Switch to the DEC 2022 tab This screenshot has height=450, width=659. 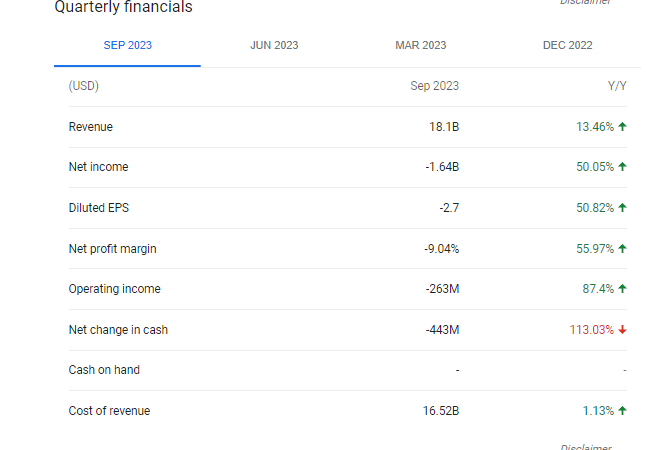coord(567,45)
